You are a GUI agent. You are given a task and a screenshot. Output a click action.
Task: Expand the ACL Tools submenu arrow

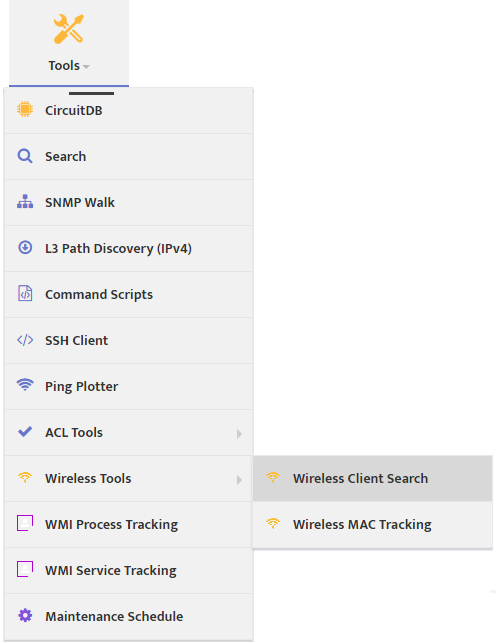point(239,434)
